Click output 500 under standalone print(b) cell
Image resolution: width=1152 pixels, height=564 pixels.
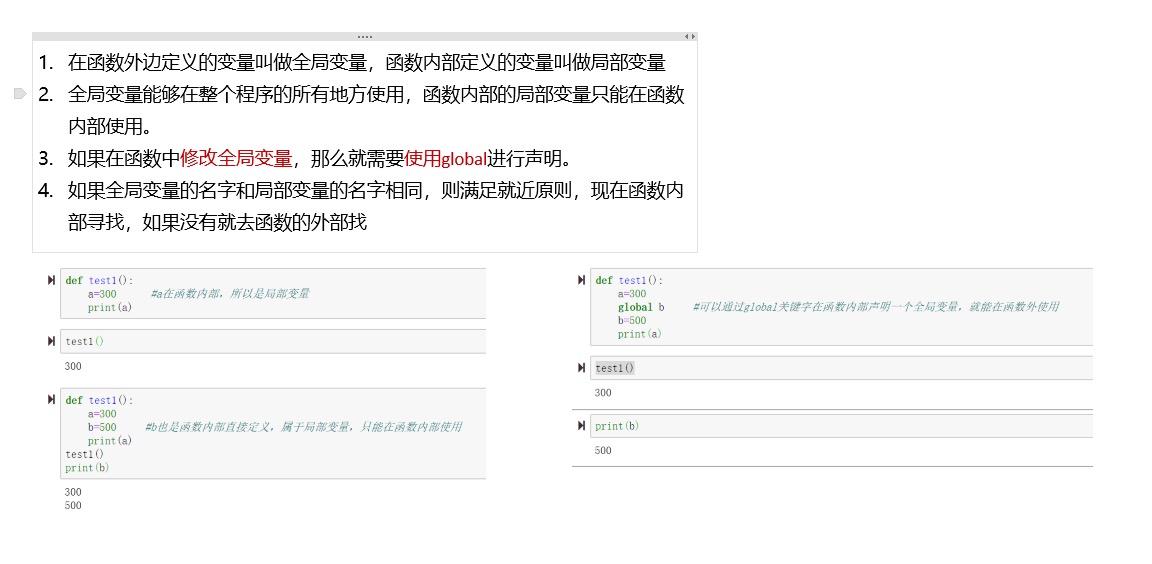(x=603, y=450)
